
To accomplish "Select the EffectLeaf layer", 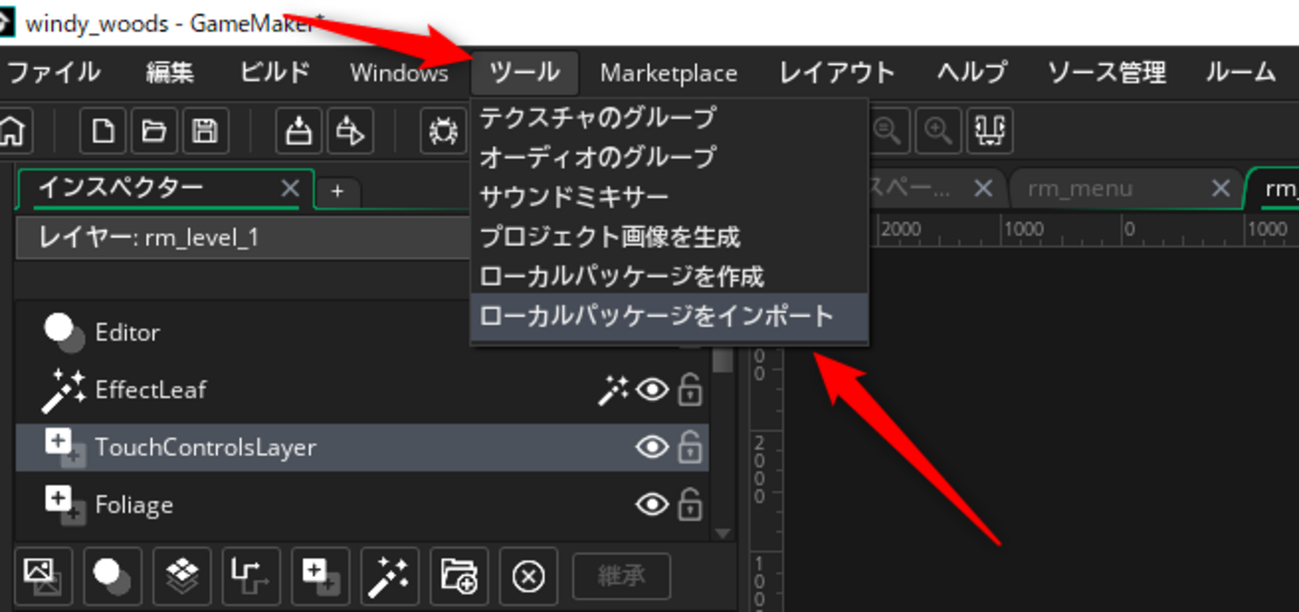I will click(x=362, y=390).
